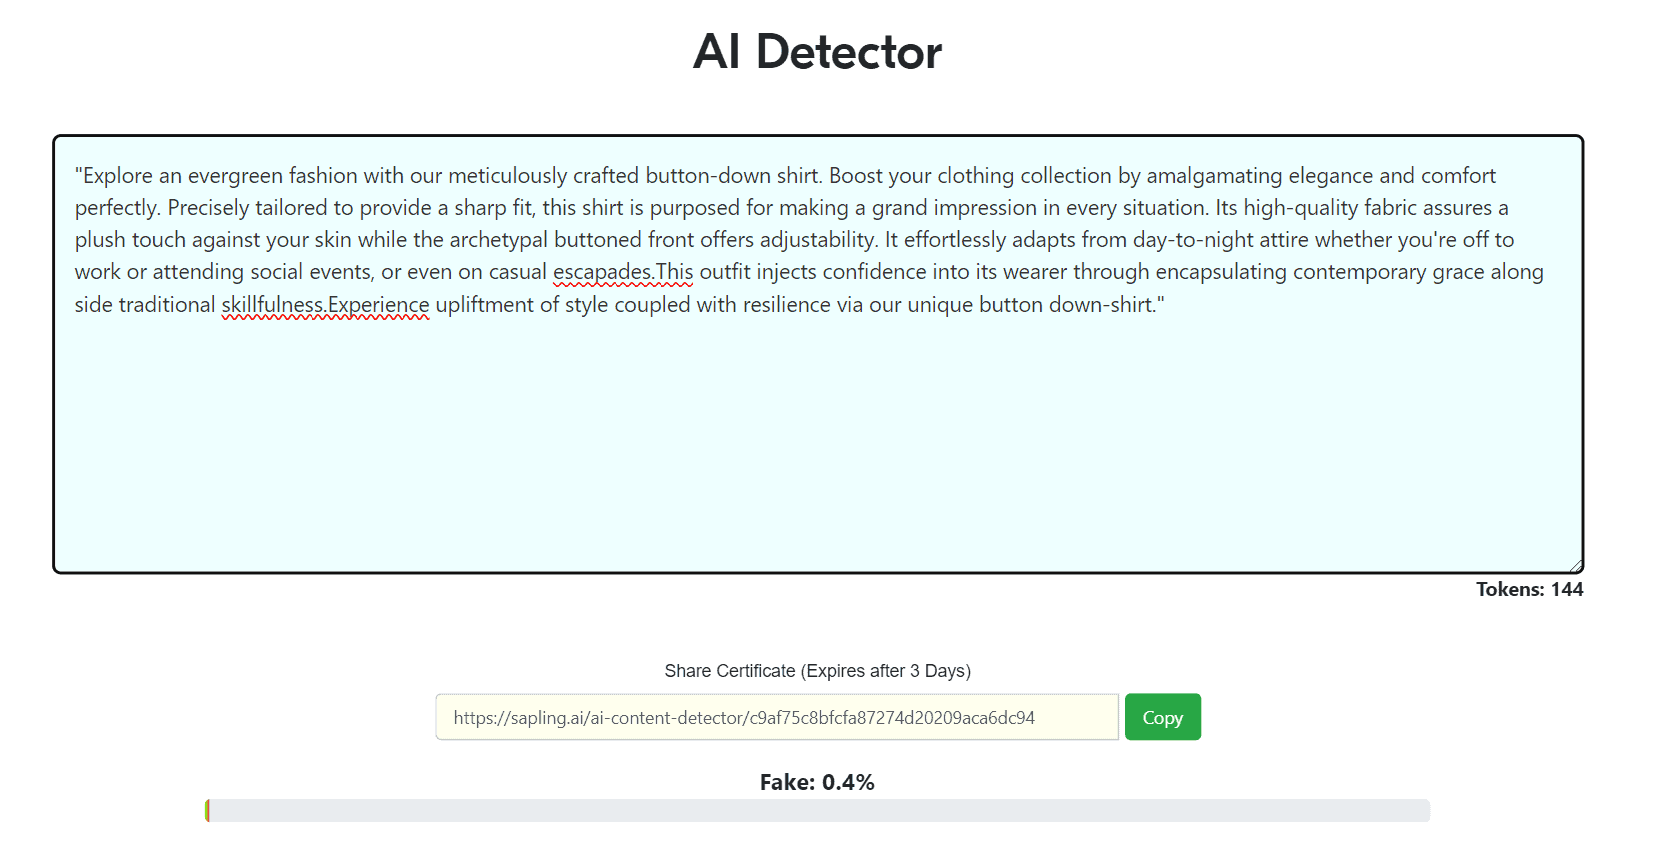Click the resize handle of the text area

(x=1575, y=565)
